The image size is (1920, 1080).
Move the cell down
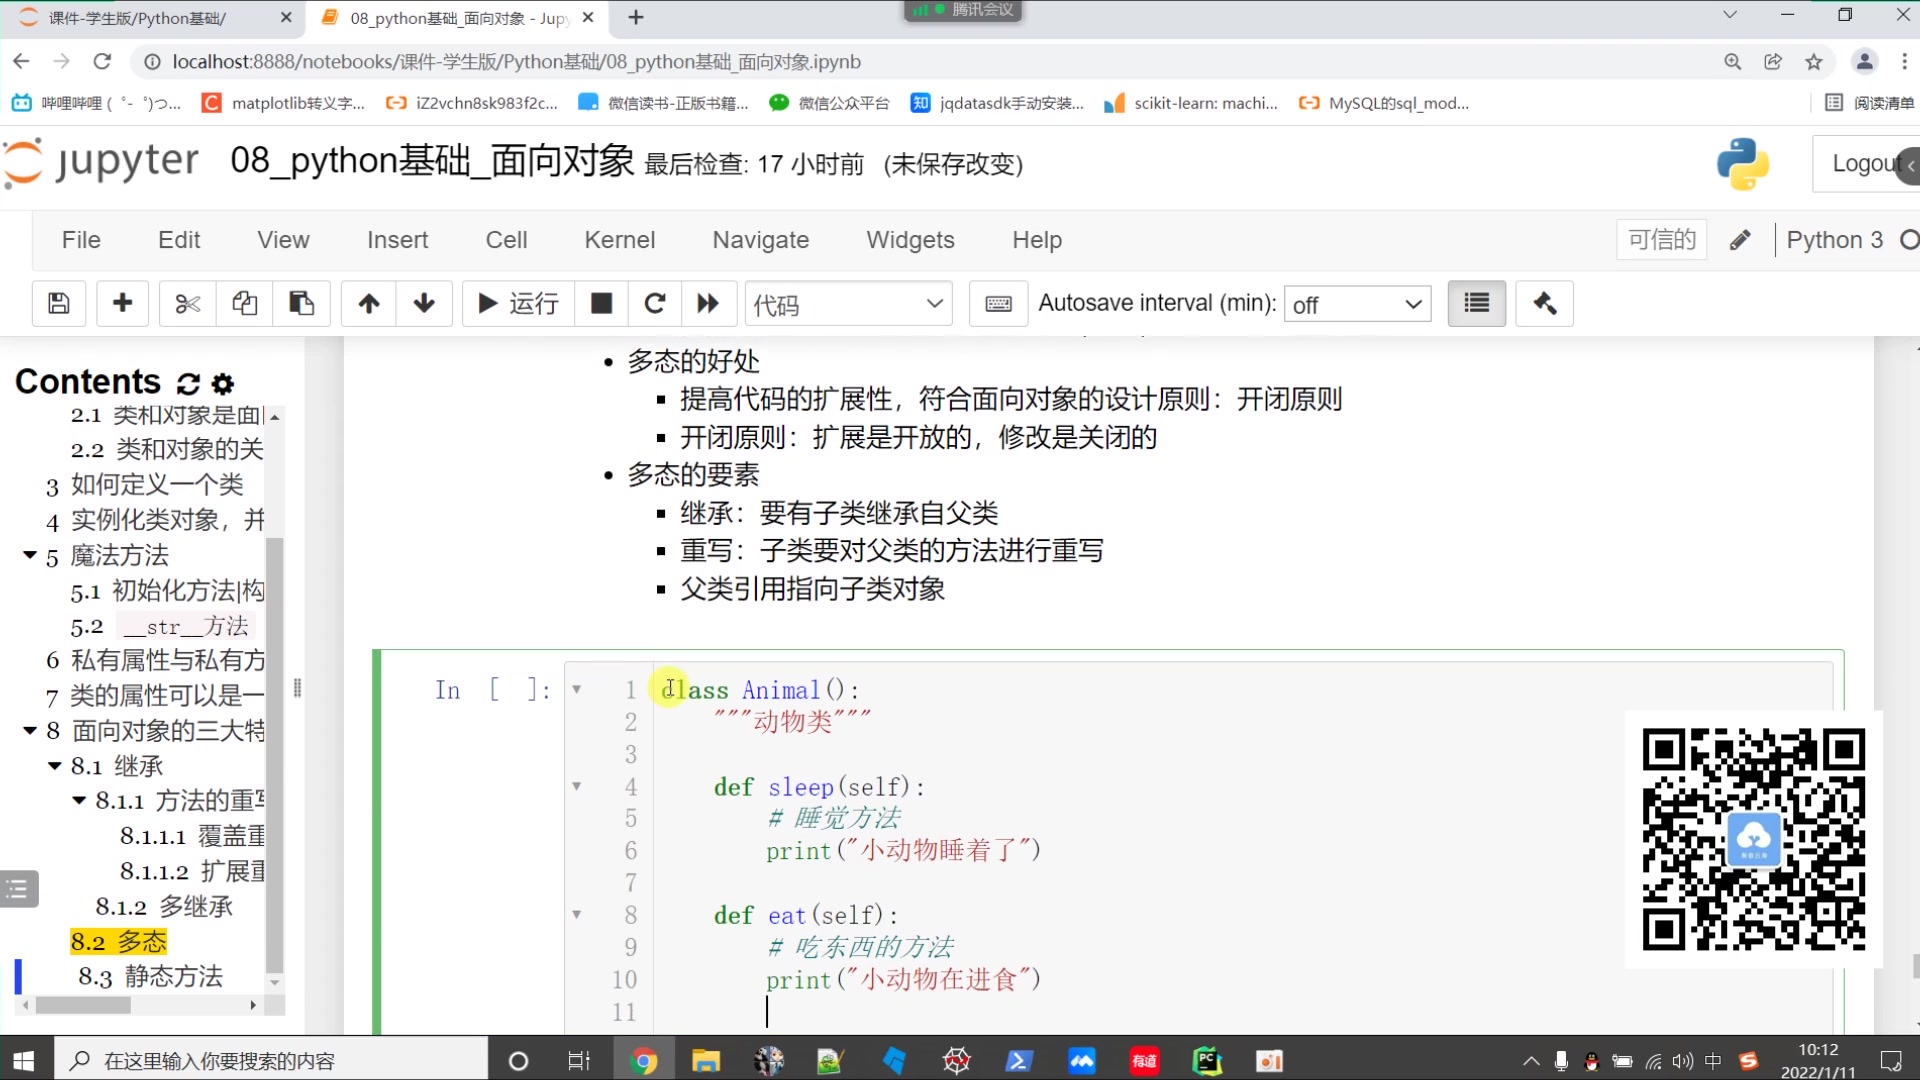point(424,303)
